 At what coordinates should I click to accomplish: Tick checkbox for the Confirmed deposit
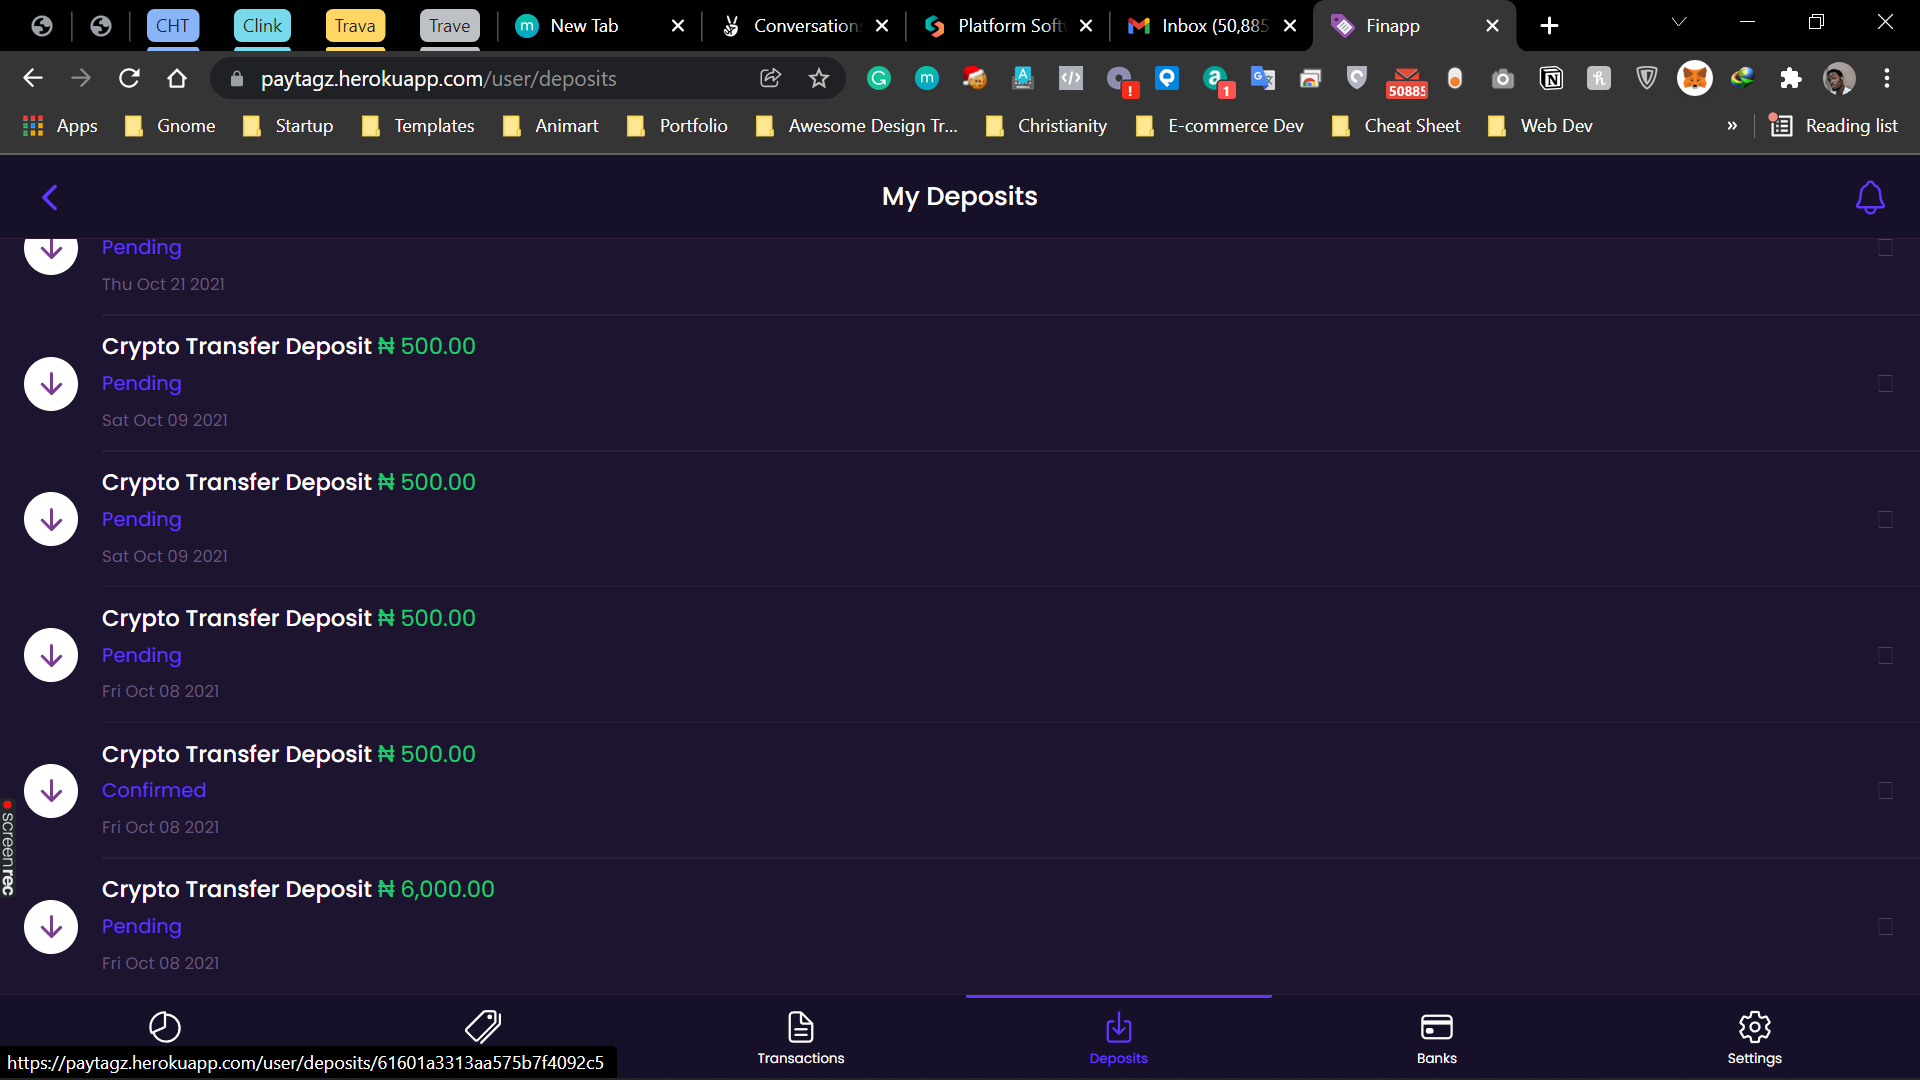click(x=1885, y=791)
